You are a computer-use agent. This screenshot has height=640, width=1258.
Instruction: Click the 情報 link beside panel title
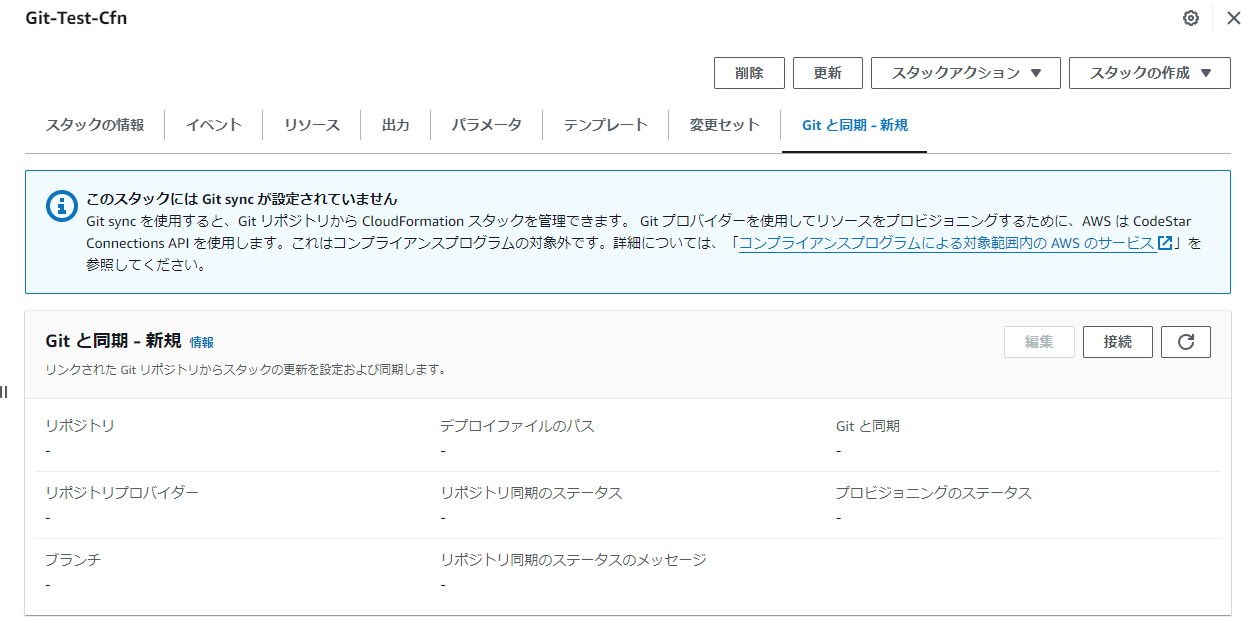point(202,342)
